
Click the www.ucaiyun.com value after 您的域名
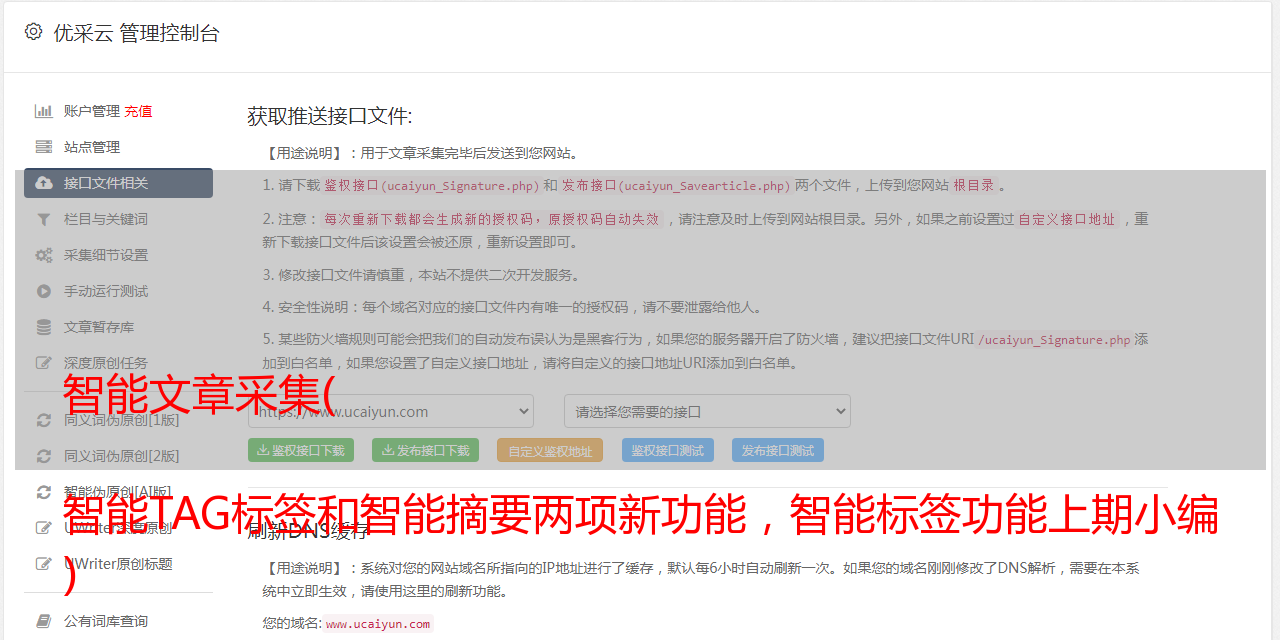(x=378, y=624)
